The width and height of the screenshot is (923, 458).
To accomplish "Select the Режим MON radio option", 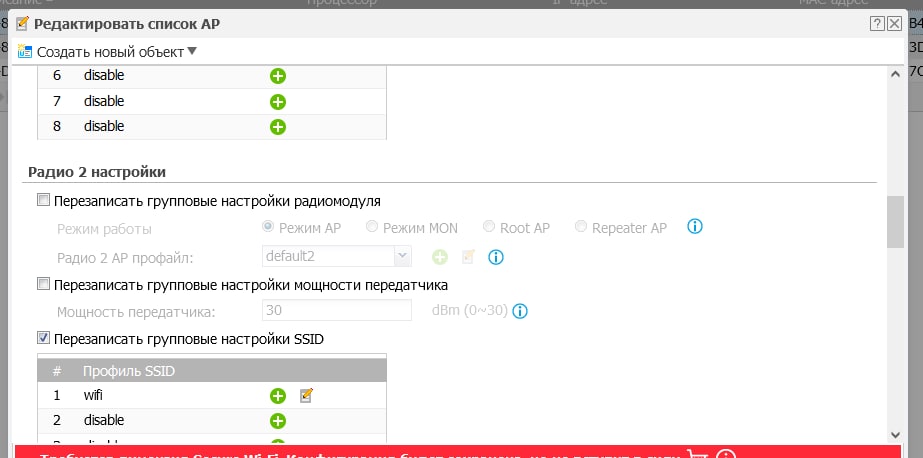I will pos(372,228).
